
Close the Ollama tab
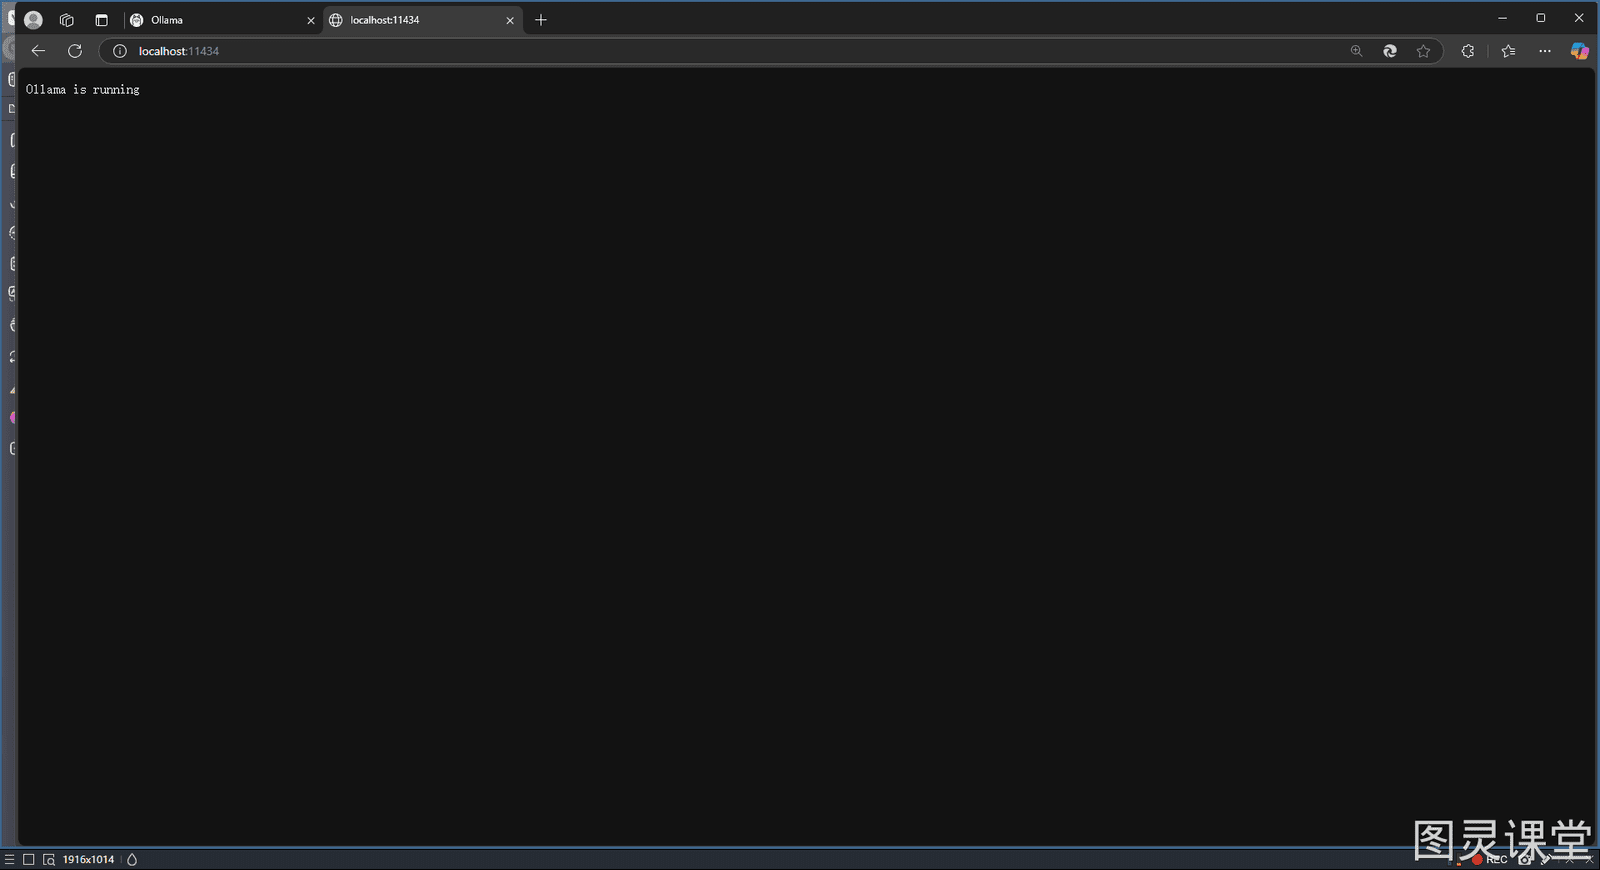(x=311, y=20)
